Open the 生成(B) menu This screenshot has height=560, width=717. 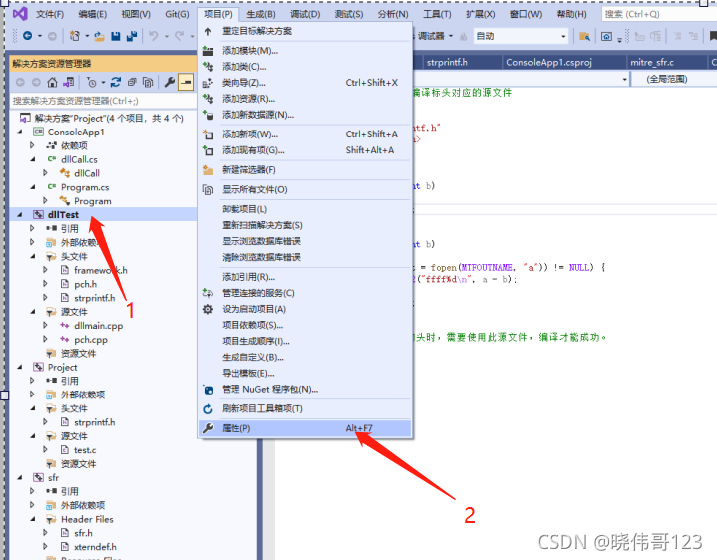261,14
